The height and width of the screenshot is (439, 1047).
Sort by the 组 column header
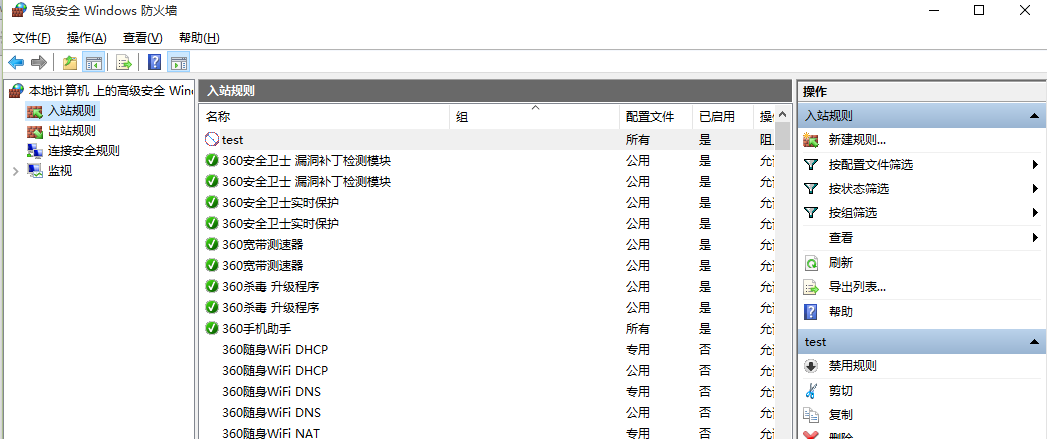pyautogui.click(x=535, y=117)
